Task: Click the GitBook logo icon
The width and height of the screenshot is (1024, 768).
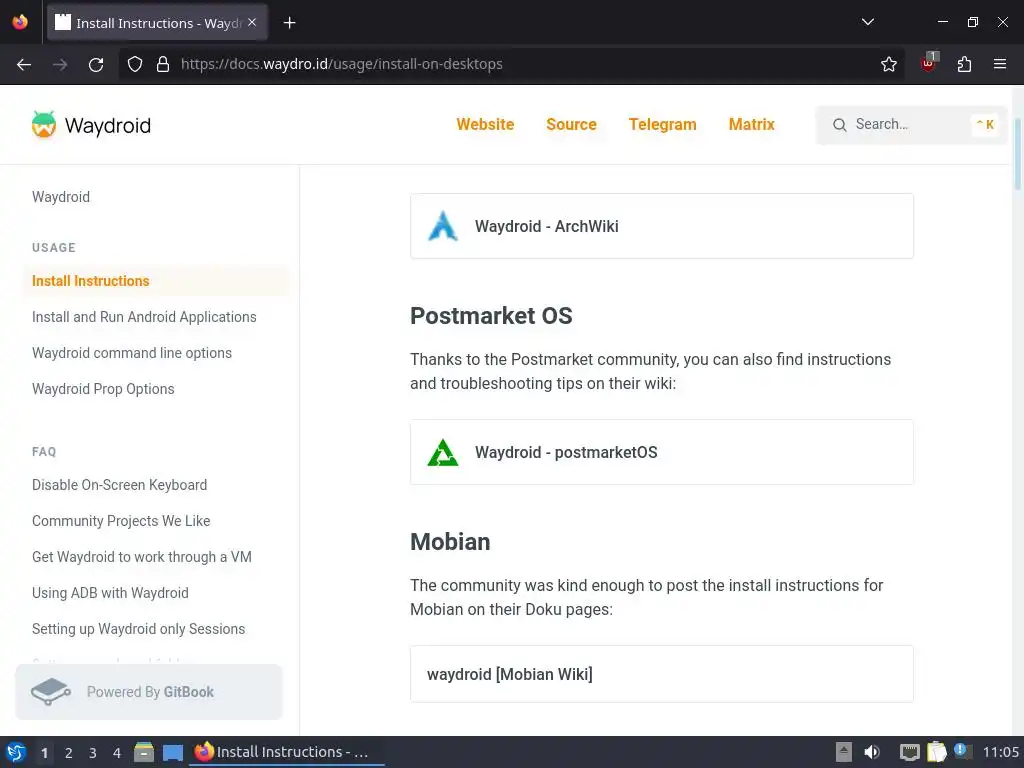Action: point(50,692)
